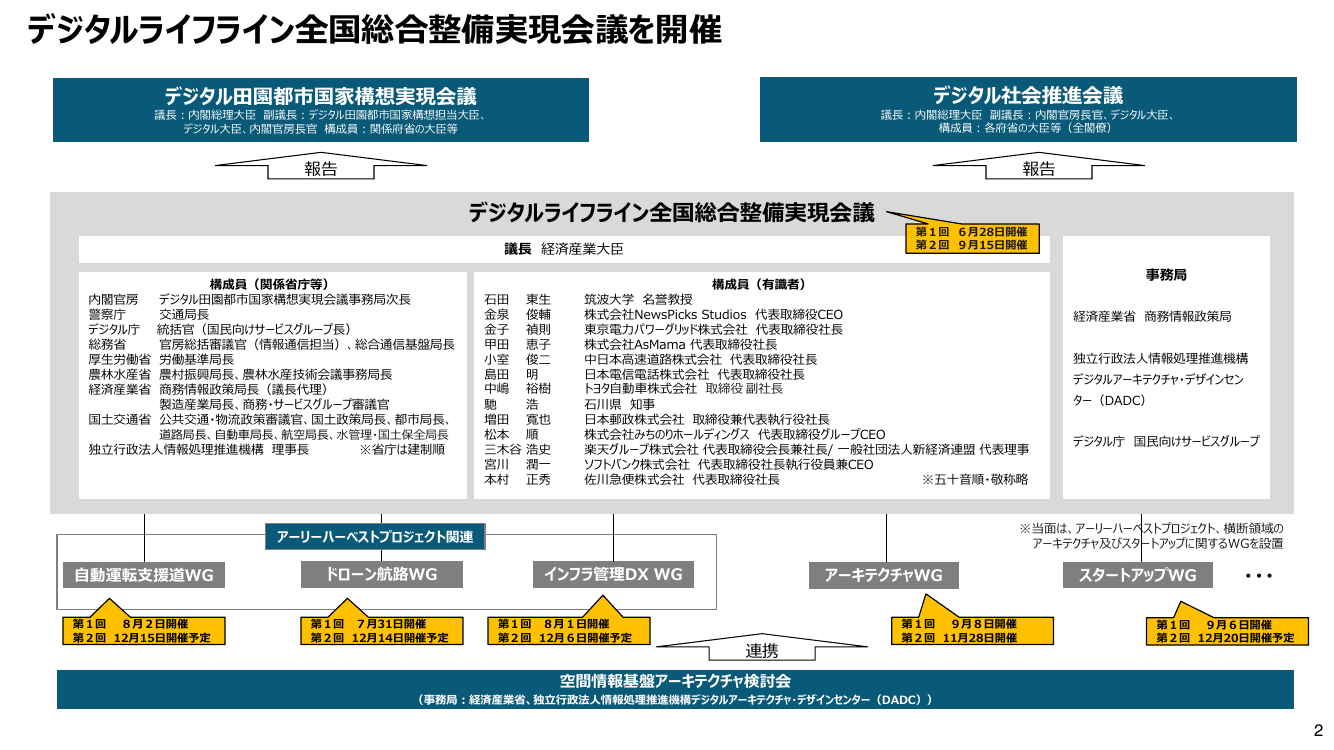Image resolution: width=1334 pixels, height=750 pixels.
Task: Click 議長 経済産業大臣 text
Action: point(563,249)
